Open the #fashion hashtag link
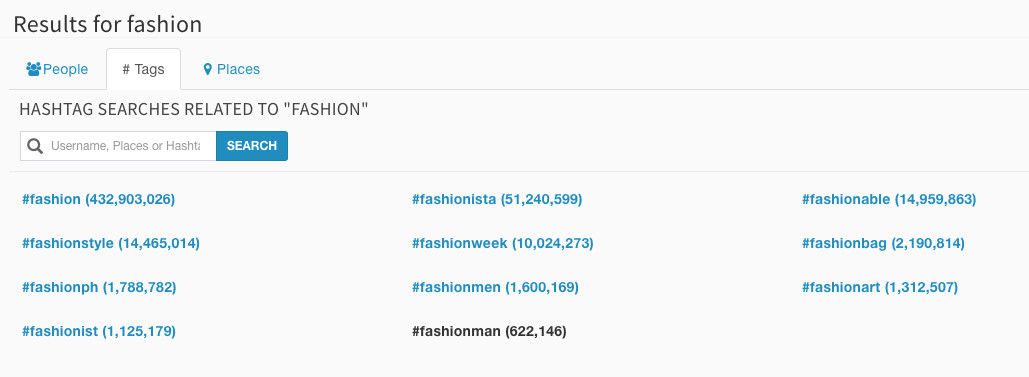This screenshot has width=1029, height=377. pyautogui.click(x=98, y=199)
